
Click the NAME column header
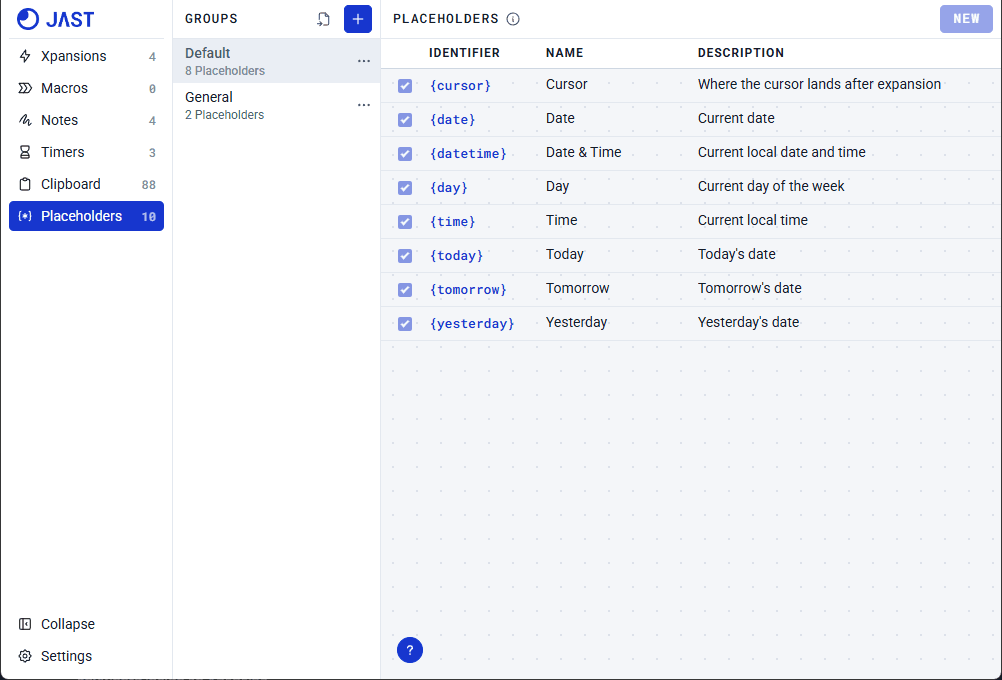coord(564,53)
